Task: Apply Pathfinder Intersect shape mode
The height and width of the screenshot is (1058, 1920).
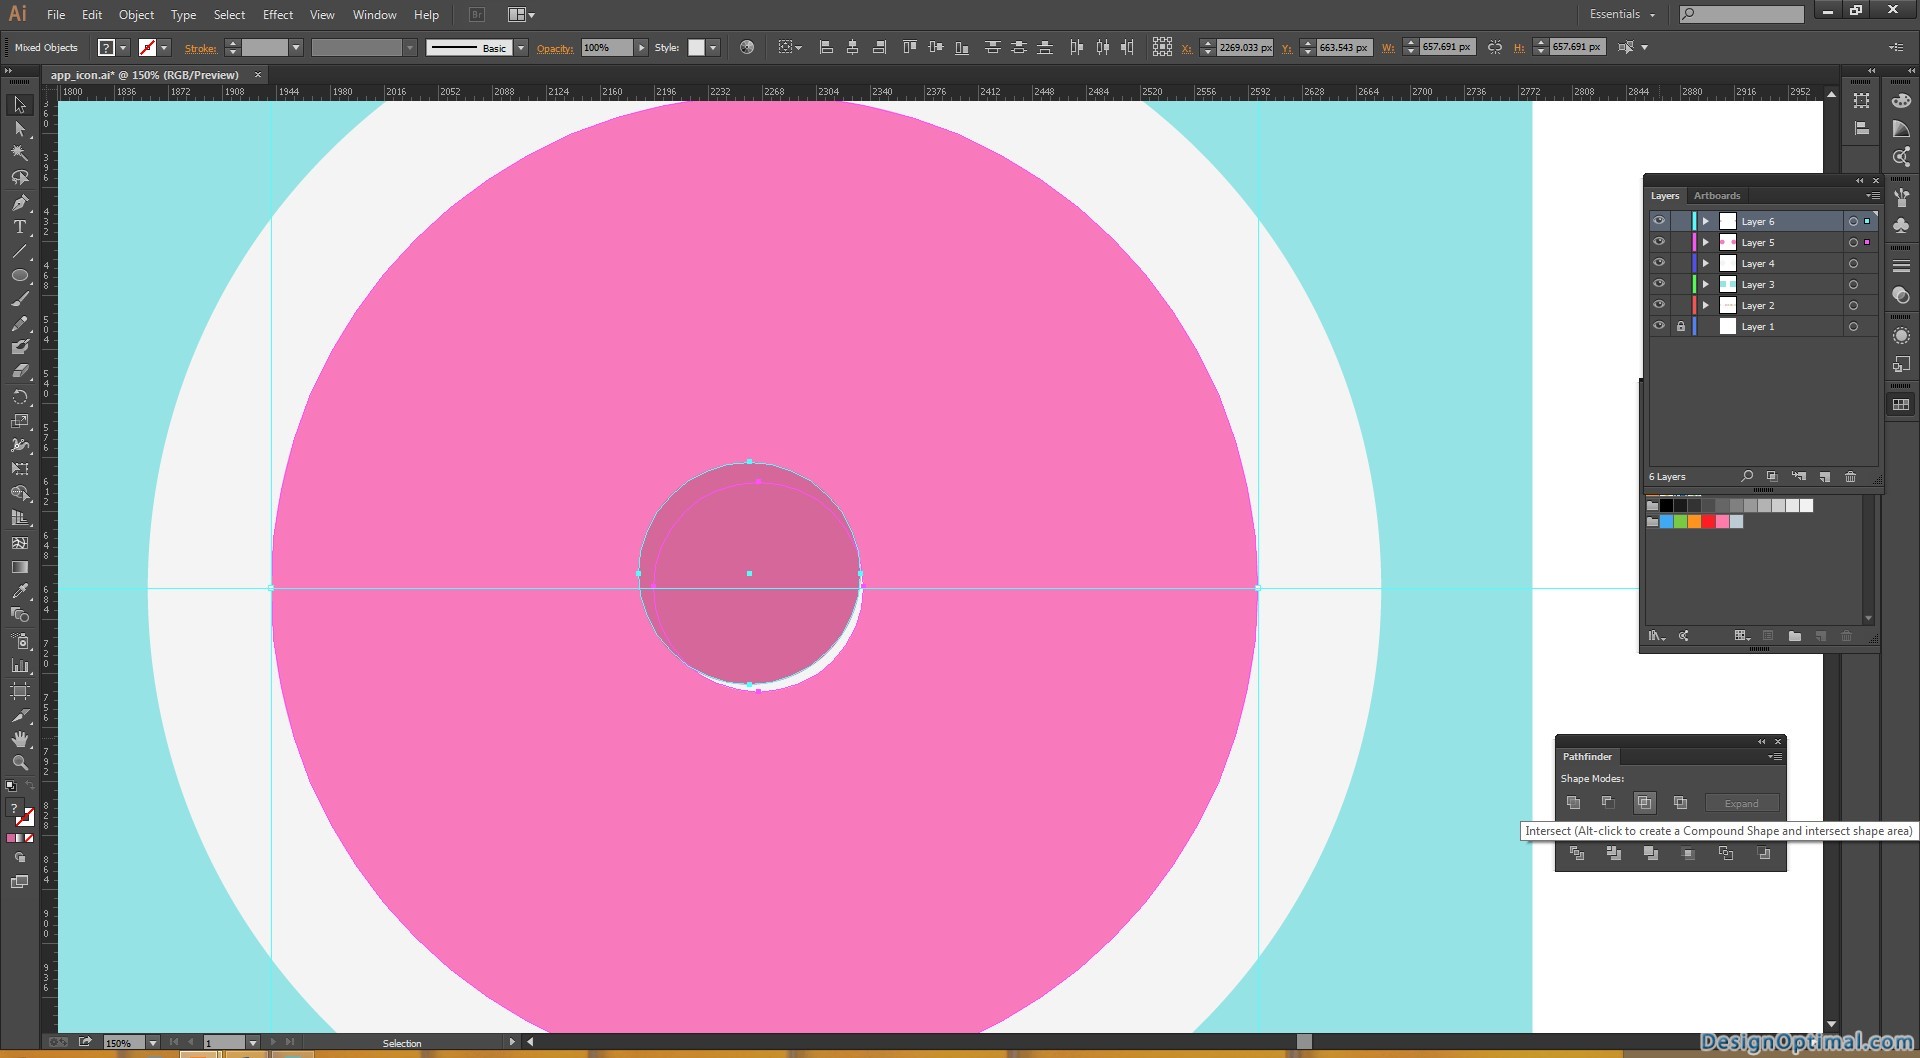Action: point(1644,803)
